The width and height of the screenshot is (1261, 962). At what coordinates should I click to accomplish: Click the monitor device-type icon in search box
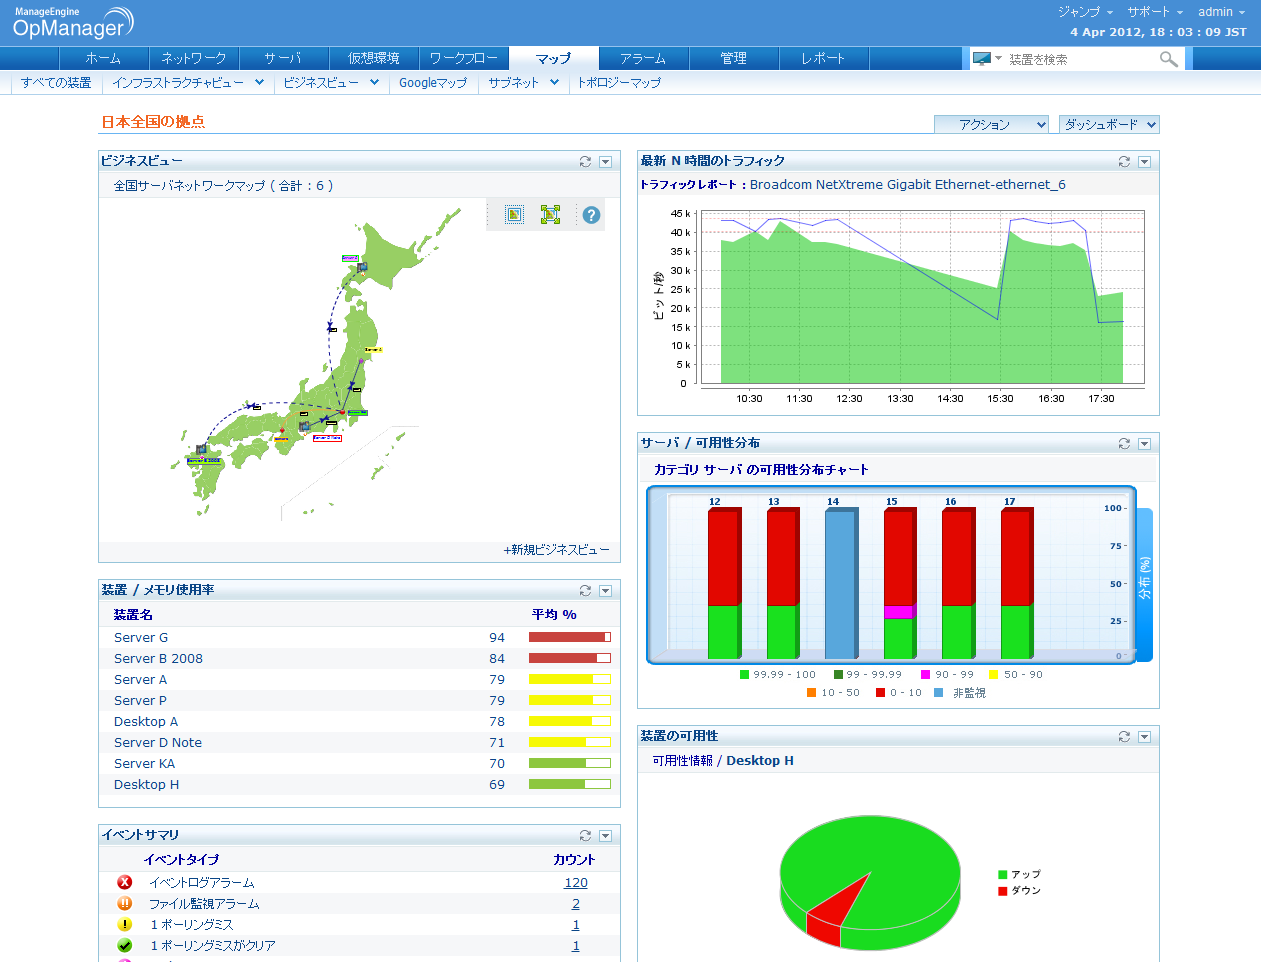pyautogui.click(x=982, y=59)
